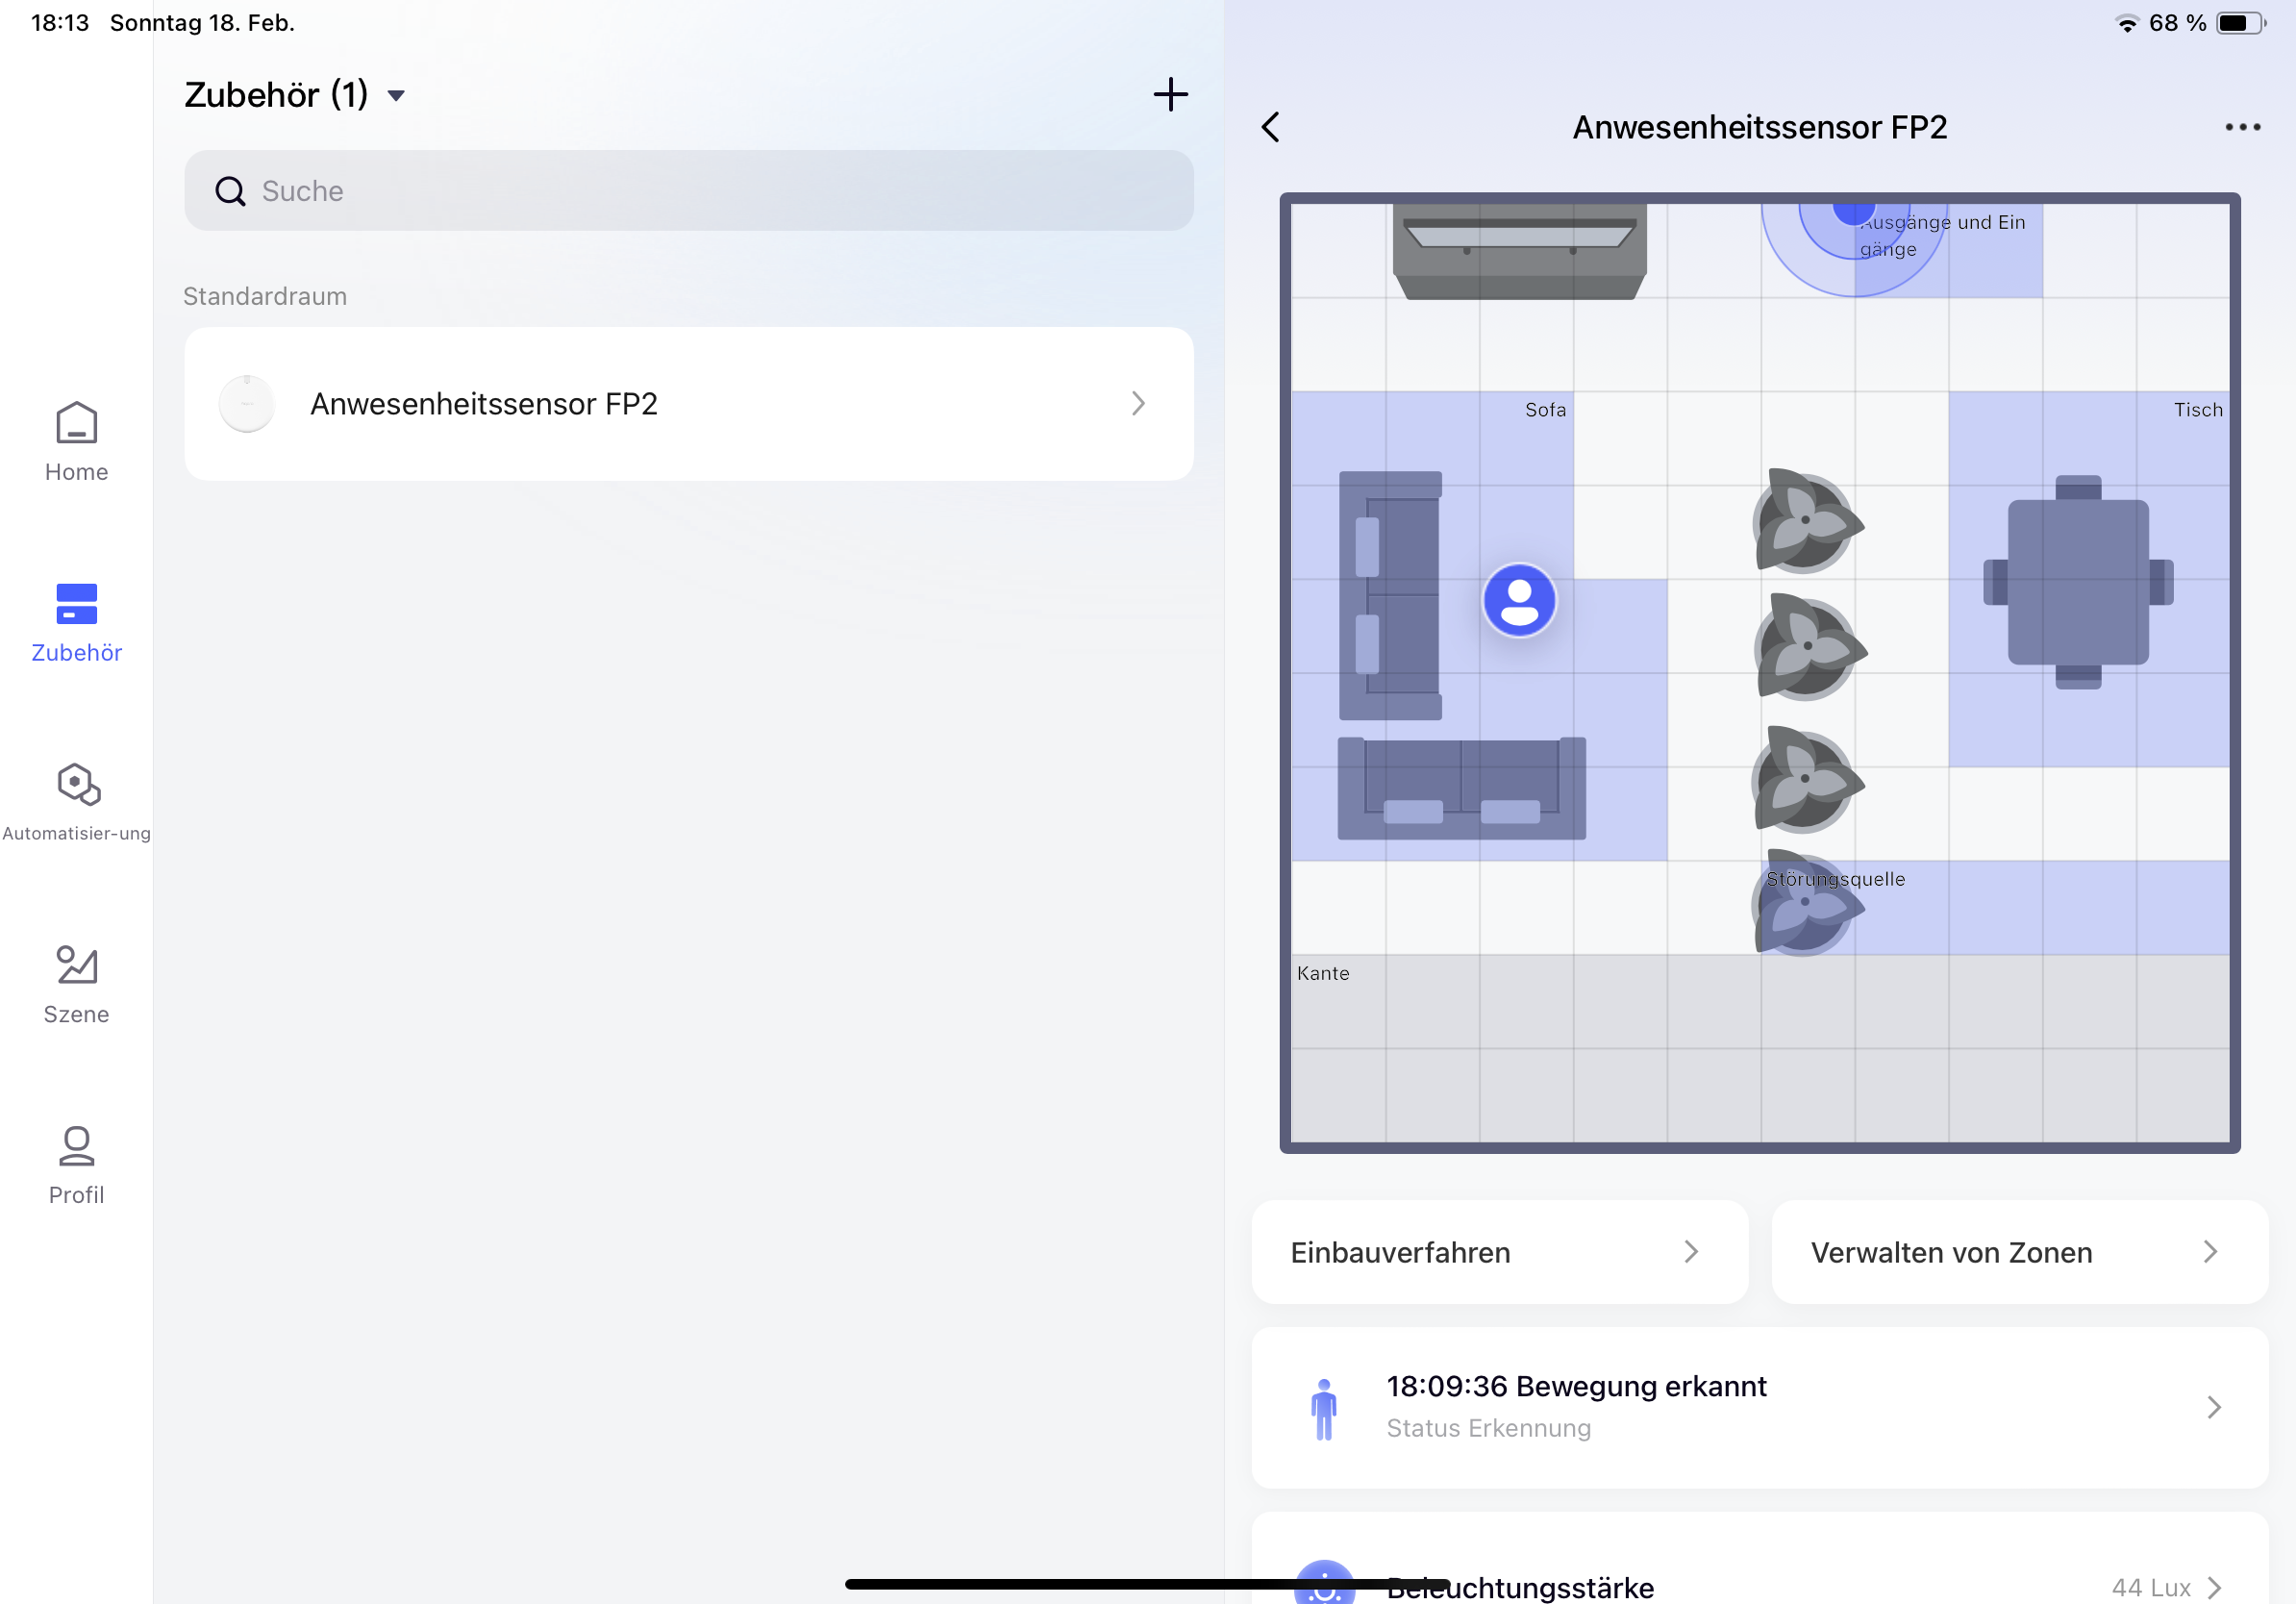Click the FP2 sensor device thumbnail

click(x=246, y=403)
